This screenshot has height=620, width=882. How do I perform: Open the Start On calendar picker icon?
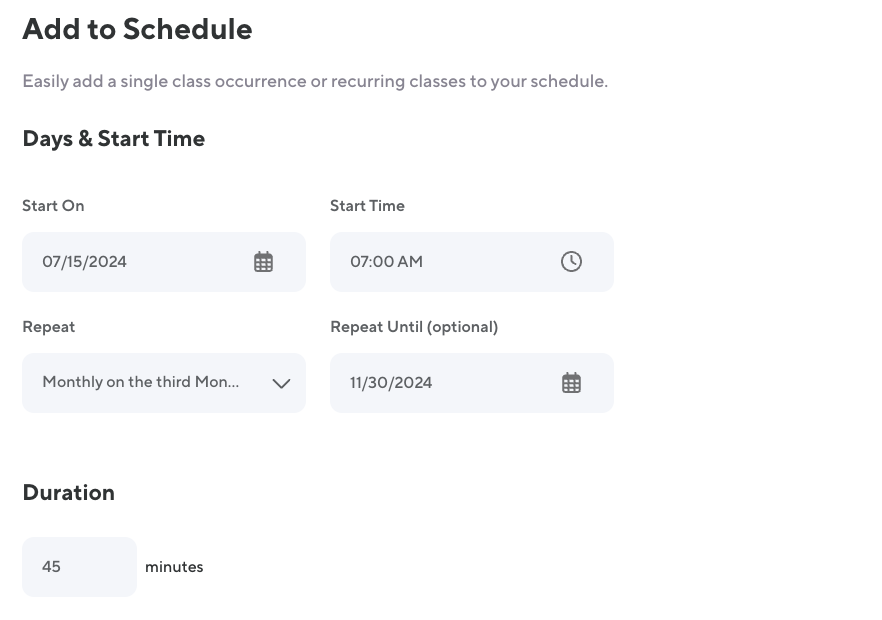click(263, 262)
